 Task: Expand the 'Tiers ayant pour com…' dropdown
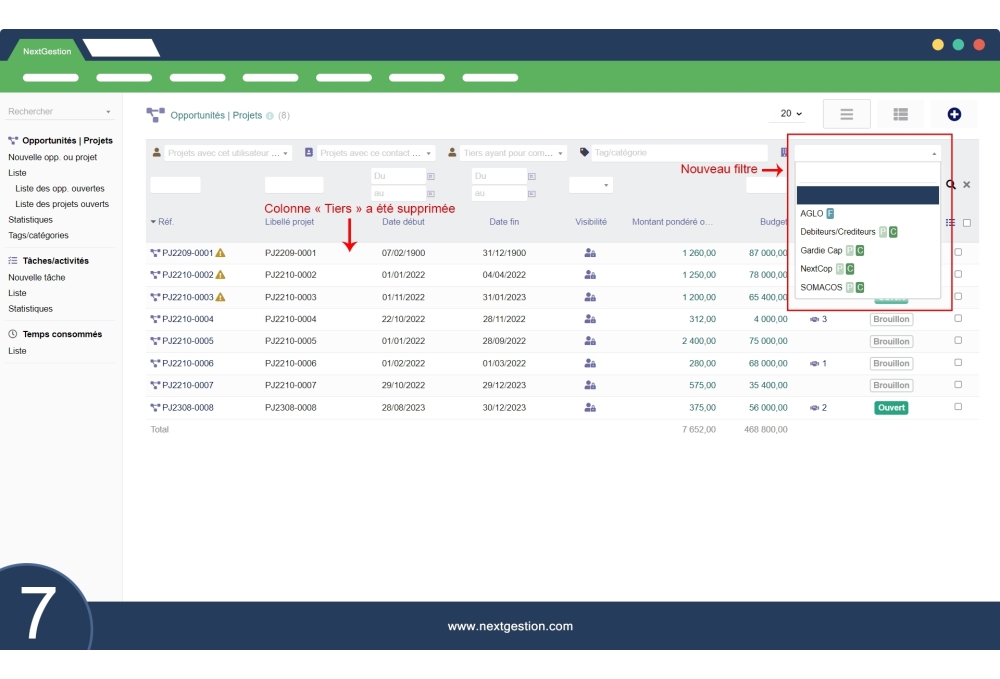click(510, 153)
